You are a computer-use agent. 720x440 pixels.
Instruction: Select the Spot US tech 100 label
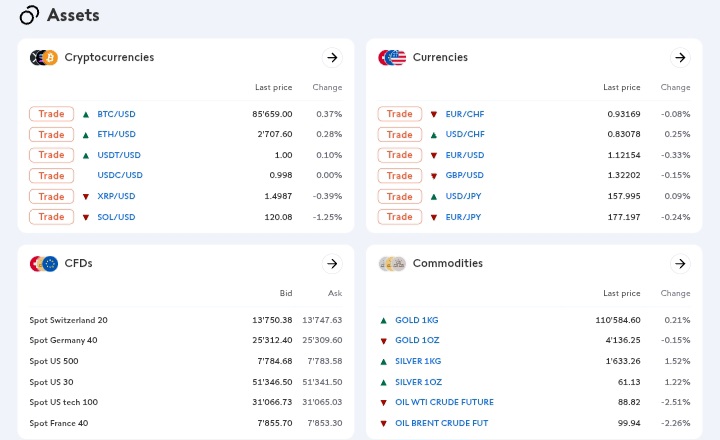(x=63, y=402)
